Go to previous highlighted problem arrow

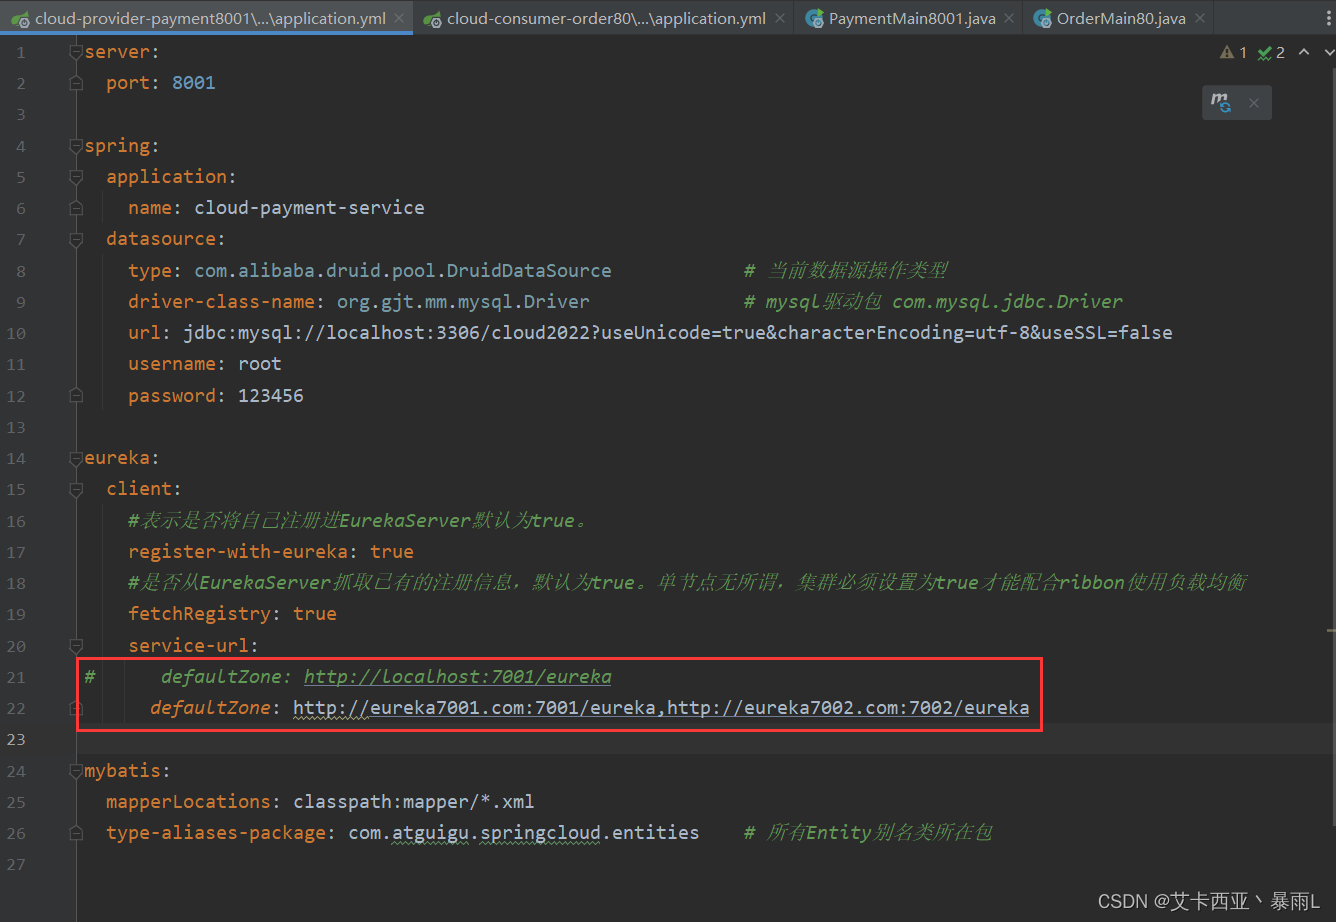tap(1303, 52)
